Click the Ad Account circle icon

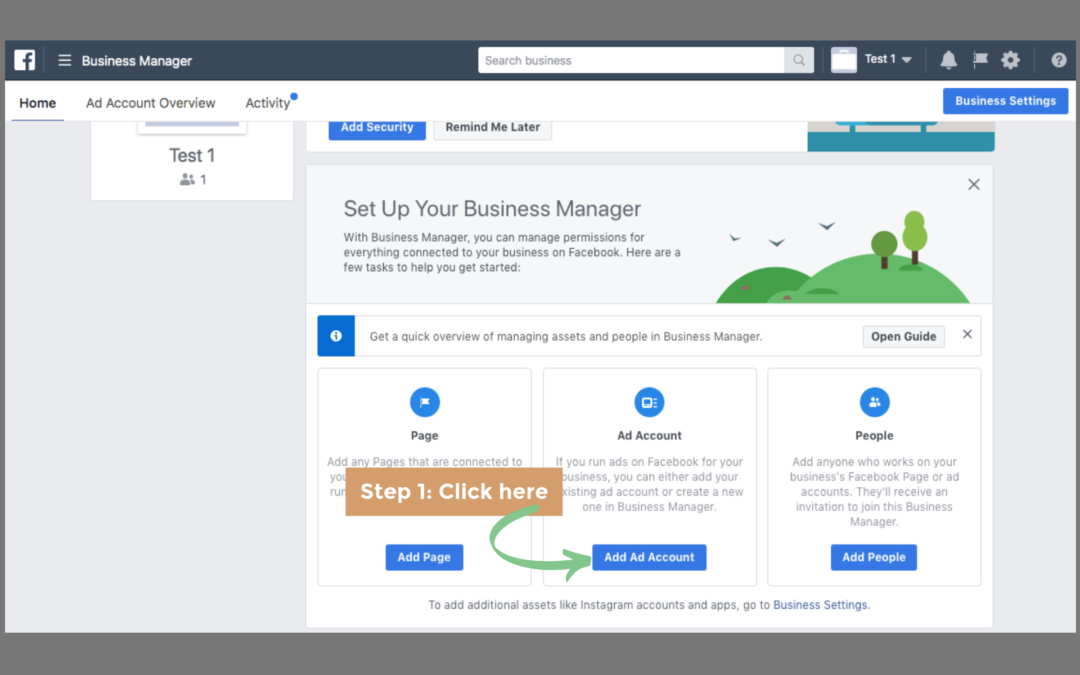[x=649, y=402]
